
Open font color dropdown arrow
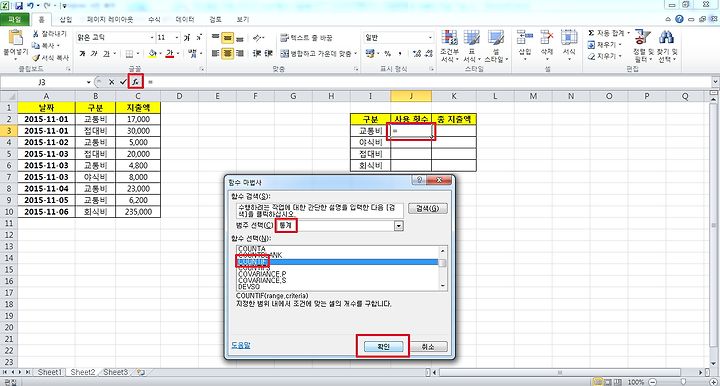tap(178, 54)
